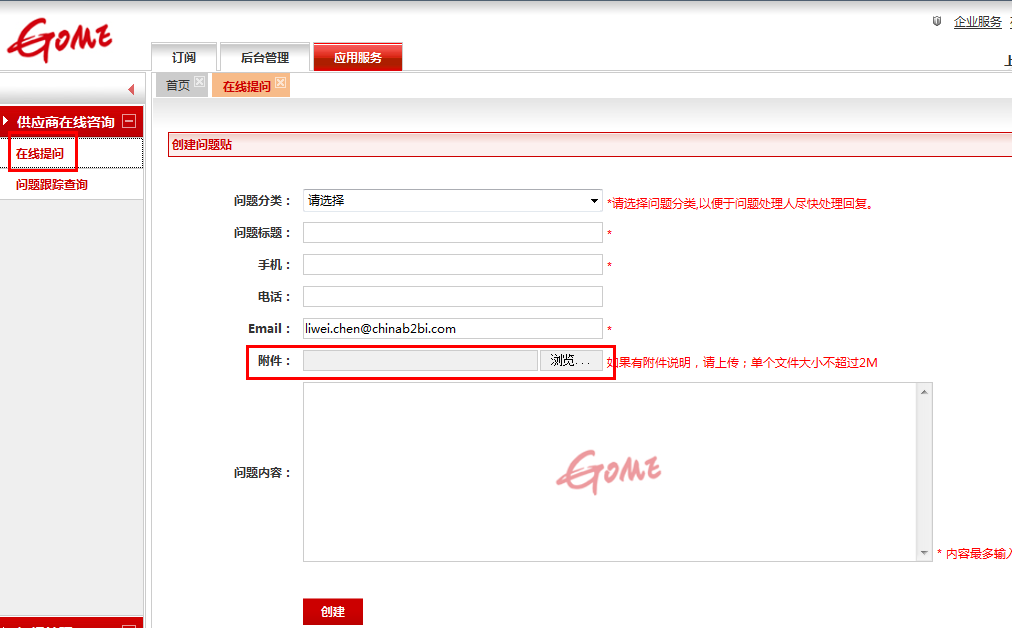Switch to the 首页 page tab
The width and height of the screenshot is (1012, 628).
178,86
